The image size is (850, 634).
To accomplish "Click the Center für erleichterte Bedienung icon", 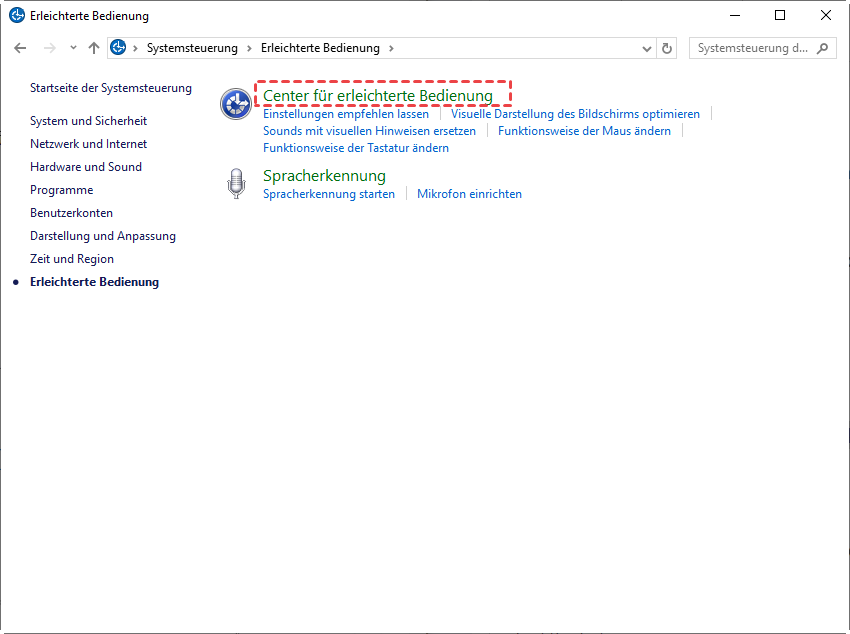I will click(x=236, y=103).
